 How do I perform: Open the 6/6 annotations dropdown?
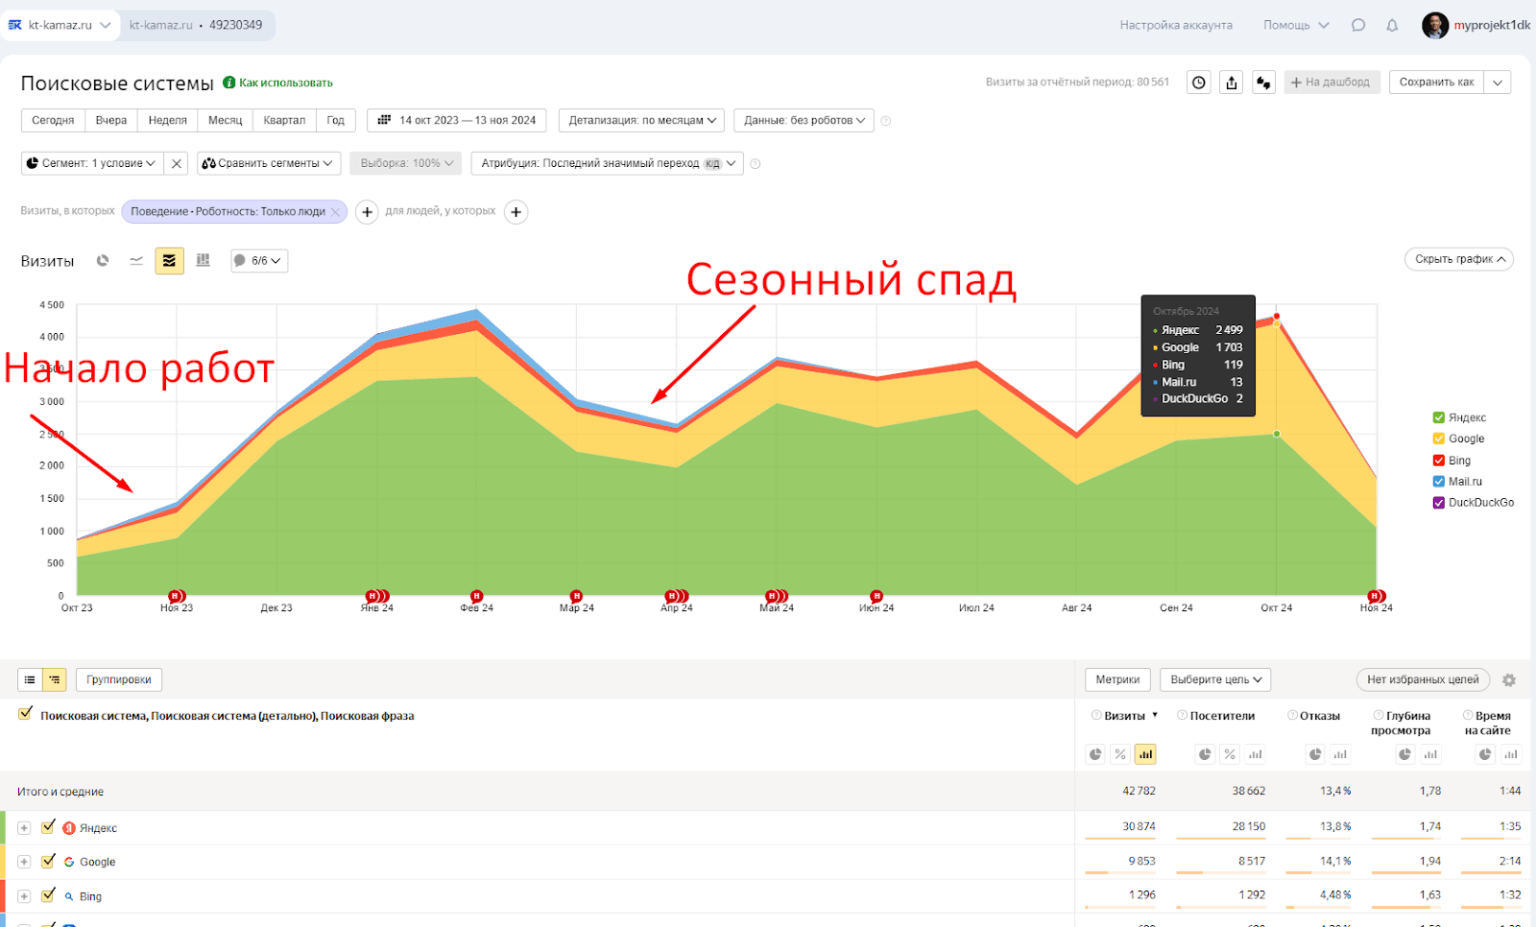pyautogui.click(x=259, y=261)
